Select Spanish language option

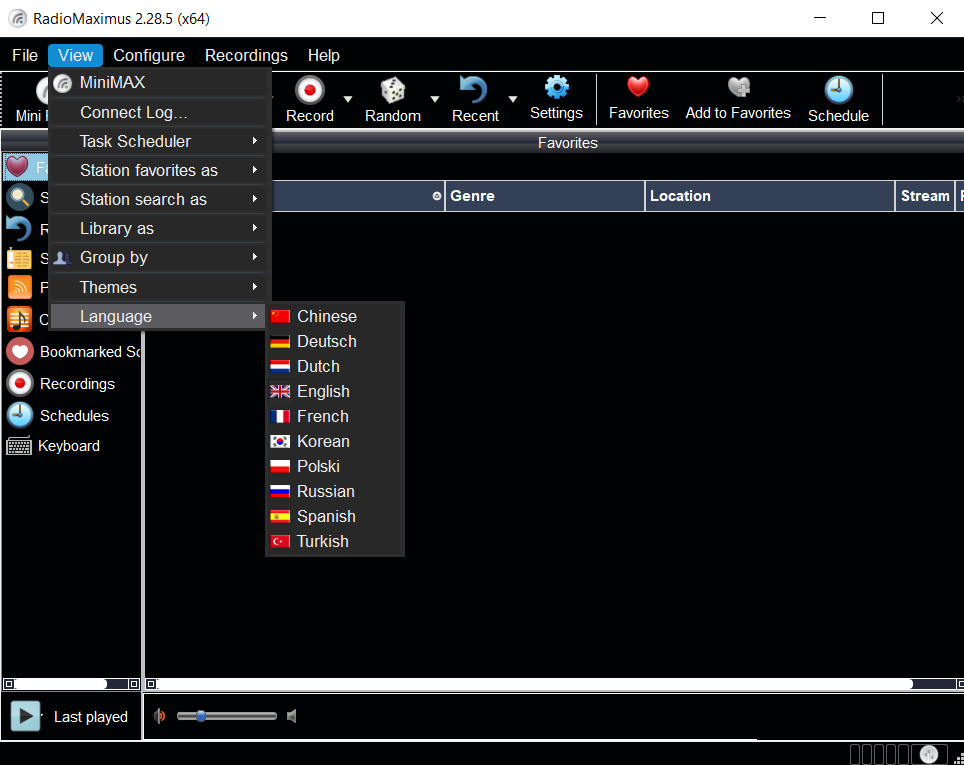[335, 517]
